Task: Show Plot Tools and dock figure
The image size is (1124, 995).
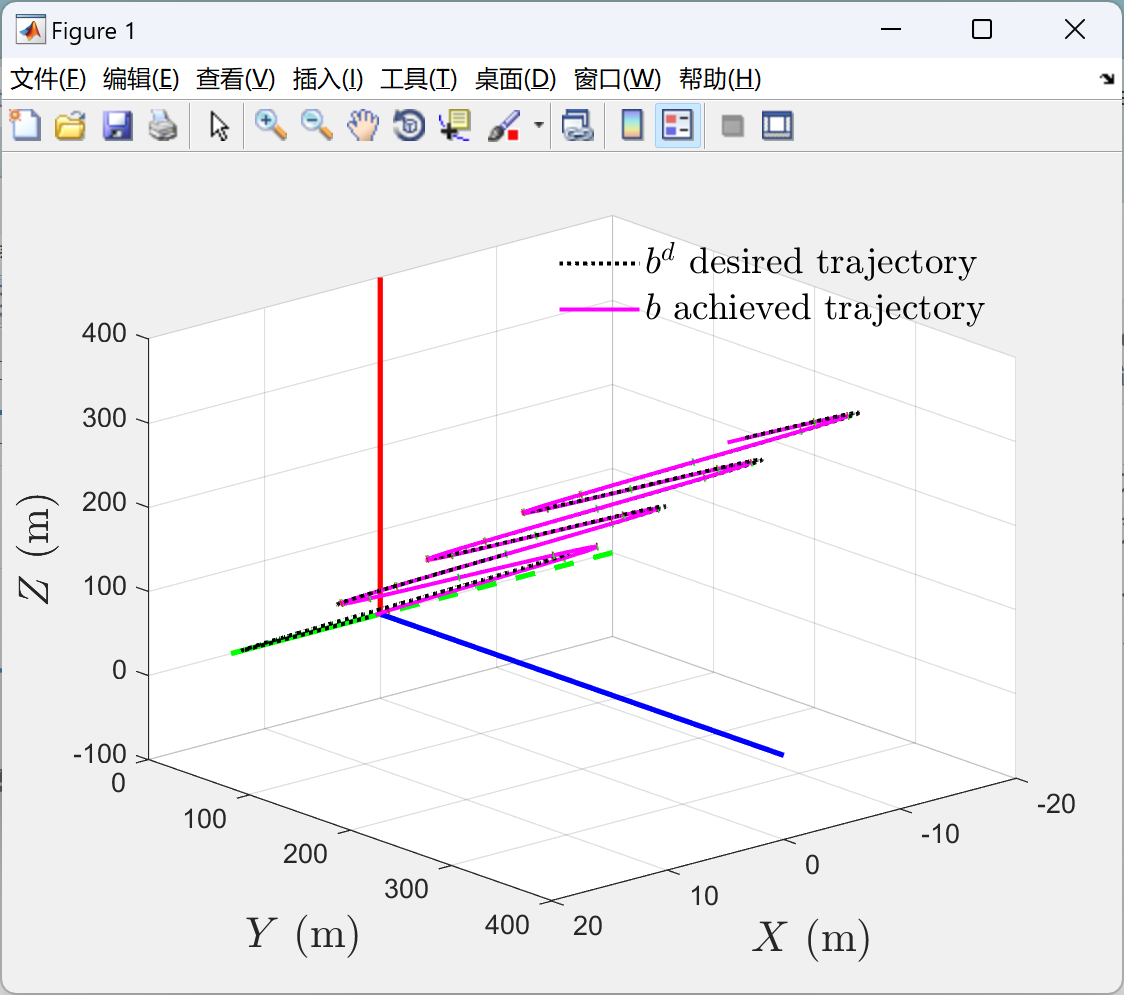Action: click(x=777, y=125)
